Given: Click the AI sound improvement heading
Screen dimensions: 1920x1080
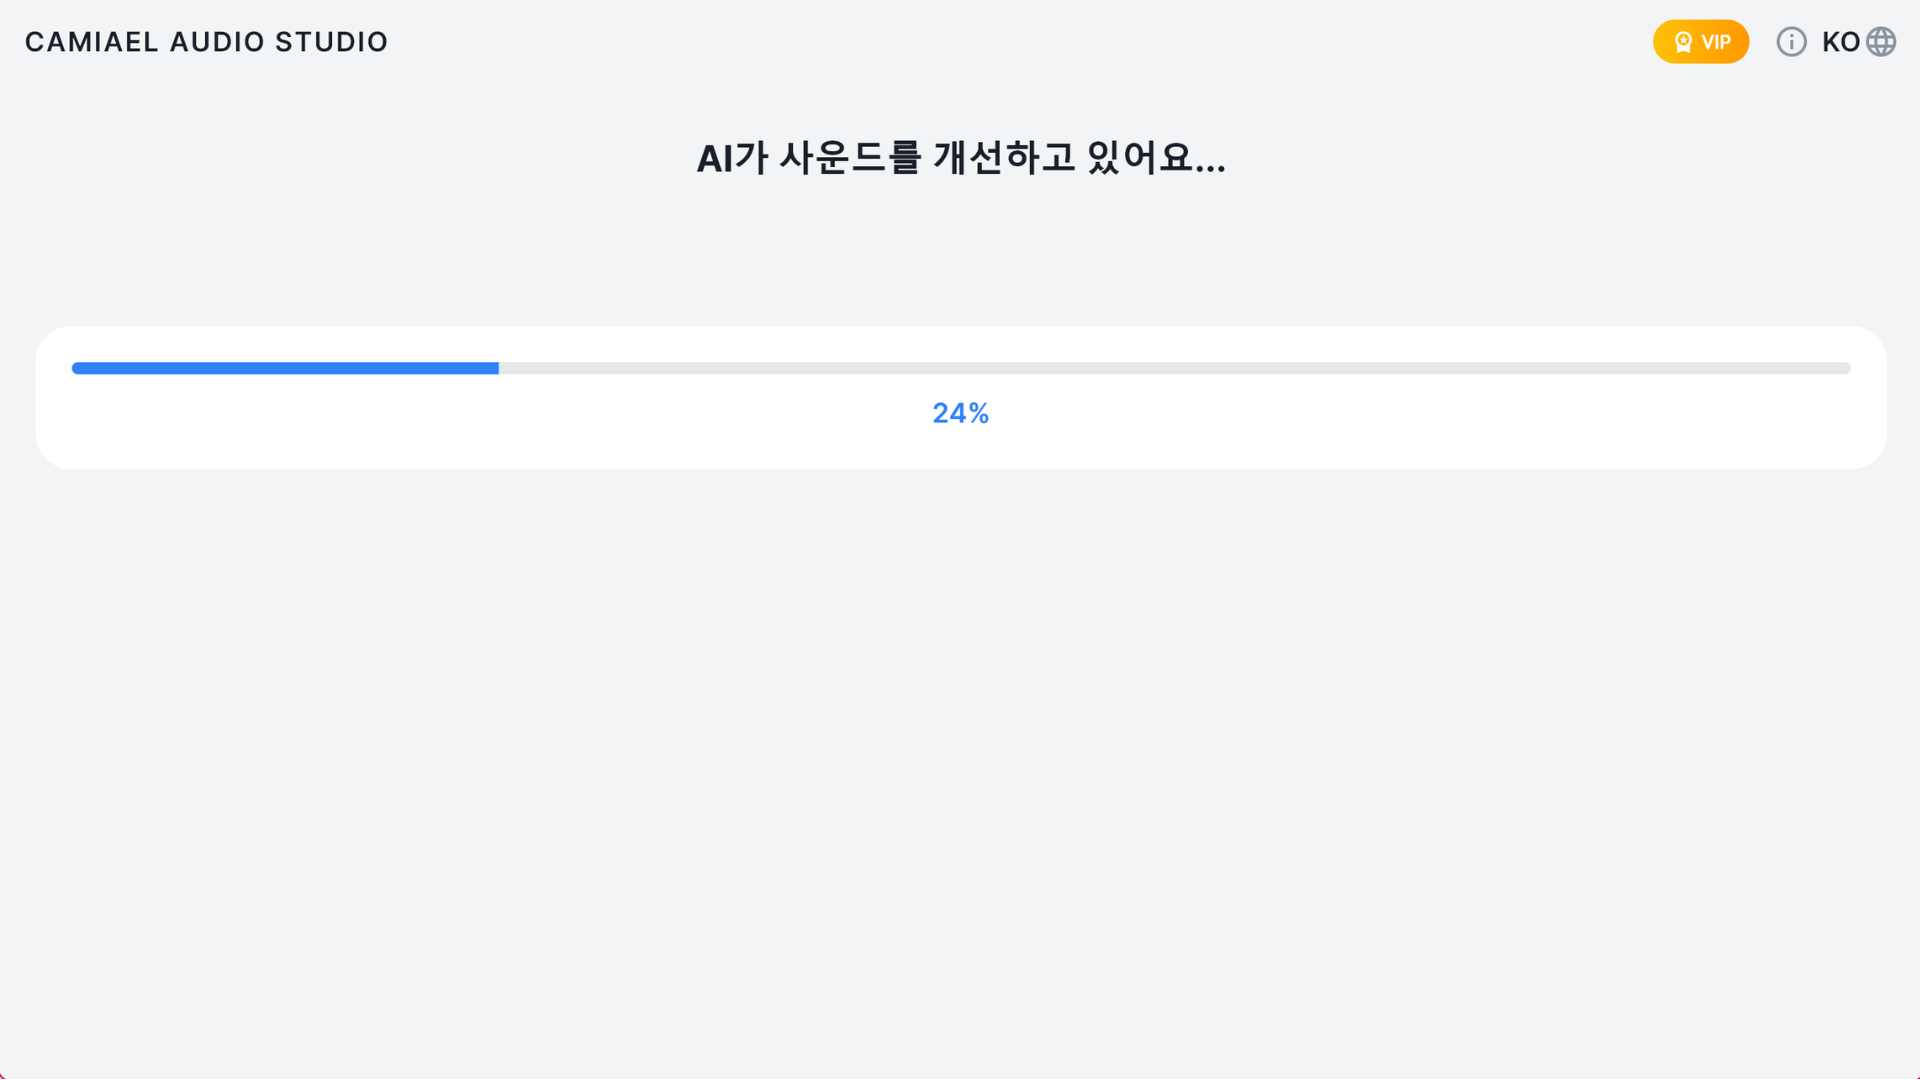Looking at the screenshot, I should [x=960, y=158].
